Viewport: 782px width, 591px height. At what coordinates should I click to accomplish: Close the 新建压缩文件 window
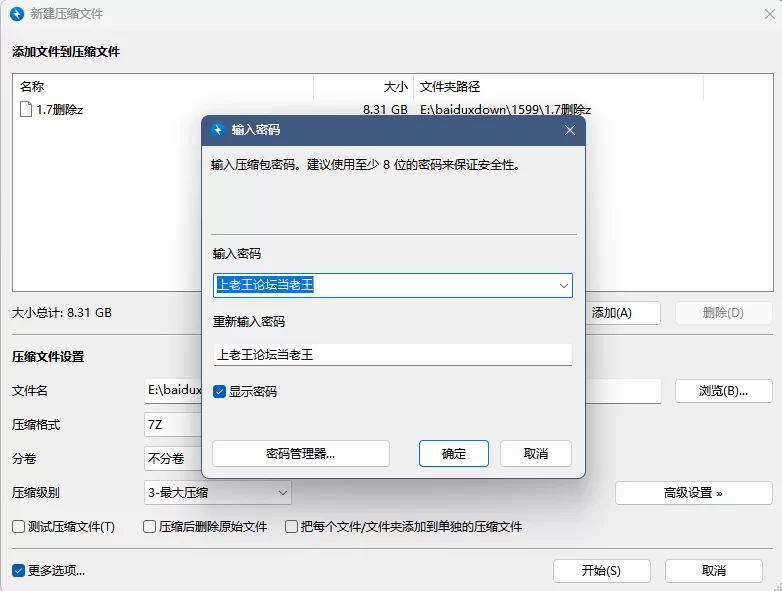coord(770,14)
